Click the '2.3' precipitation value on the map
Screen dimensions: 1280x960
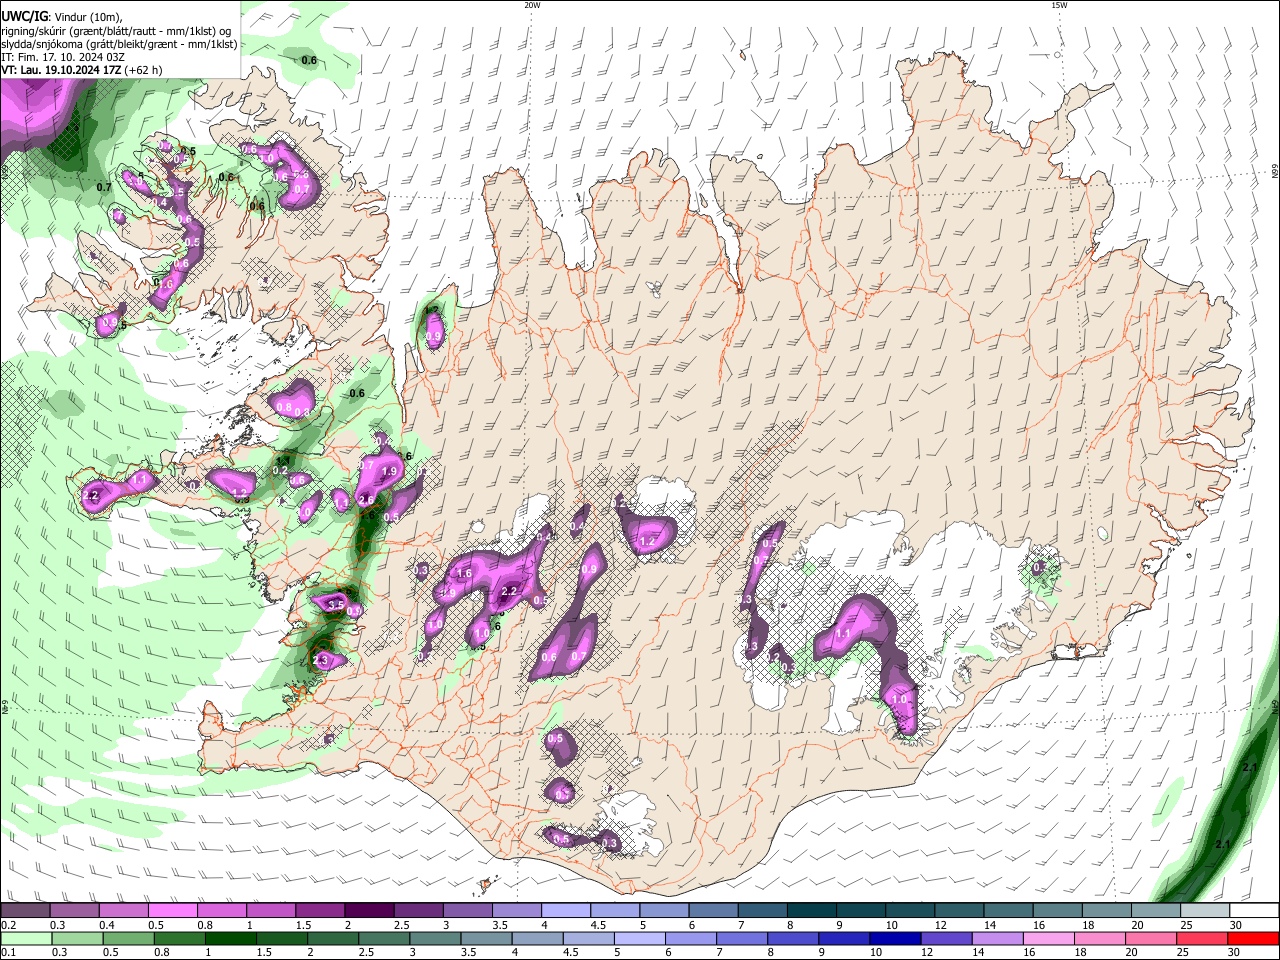(x=321, y=660)
